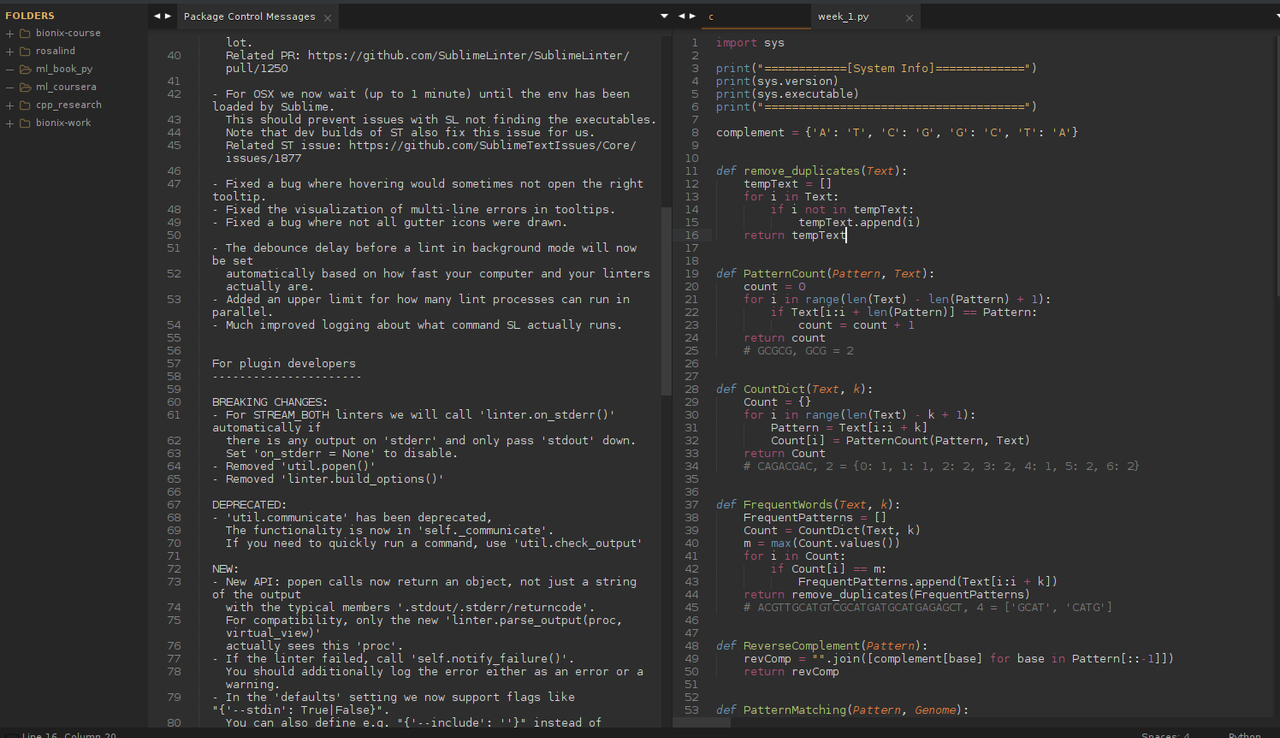Expand the cpp_research folder
The width and height of the screenshot is (1280, 738).
pos(10,105)
